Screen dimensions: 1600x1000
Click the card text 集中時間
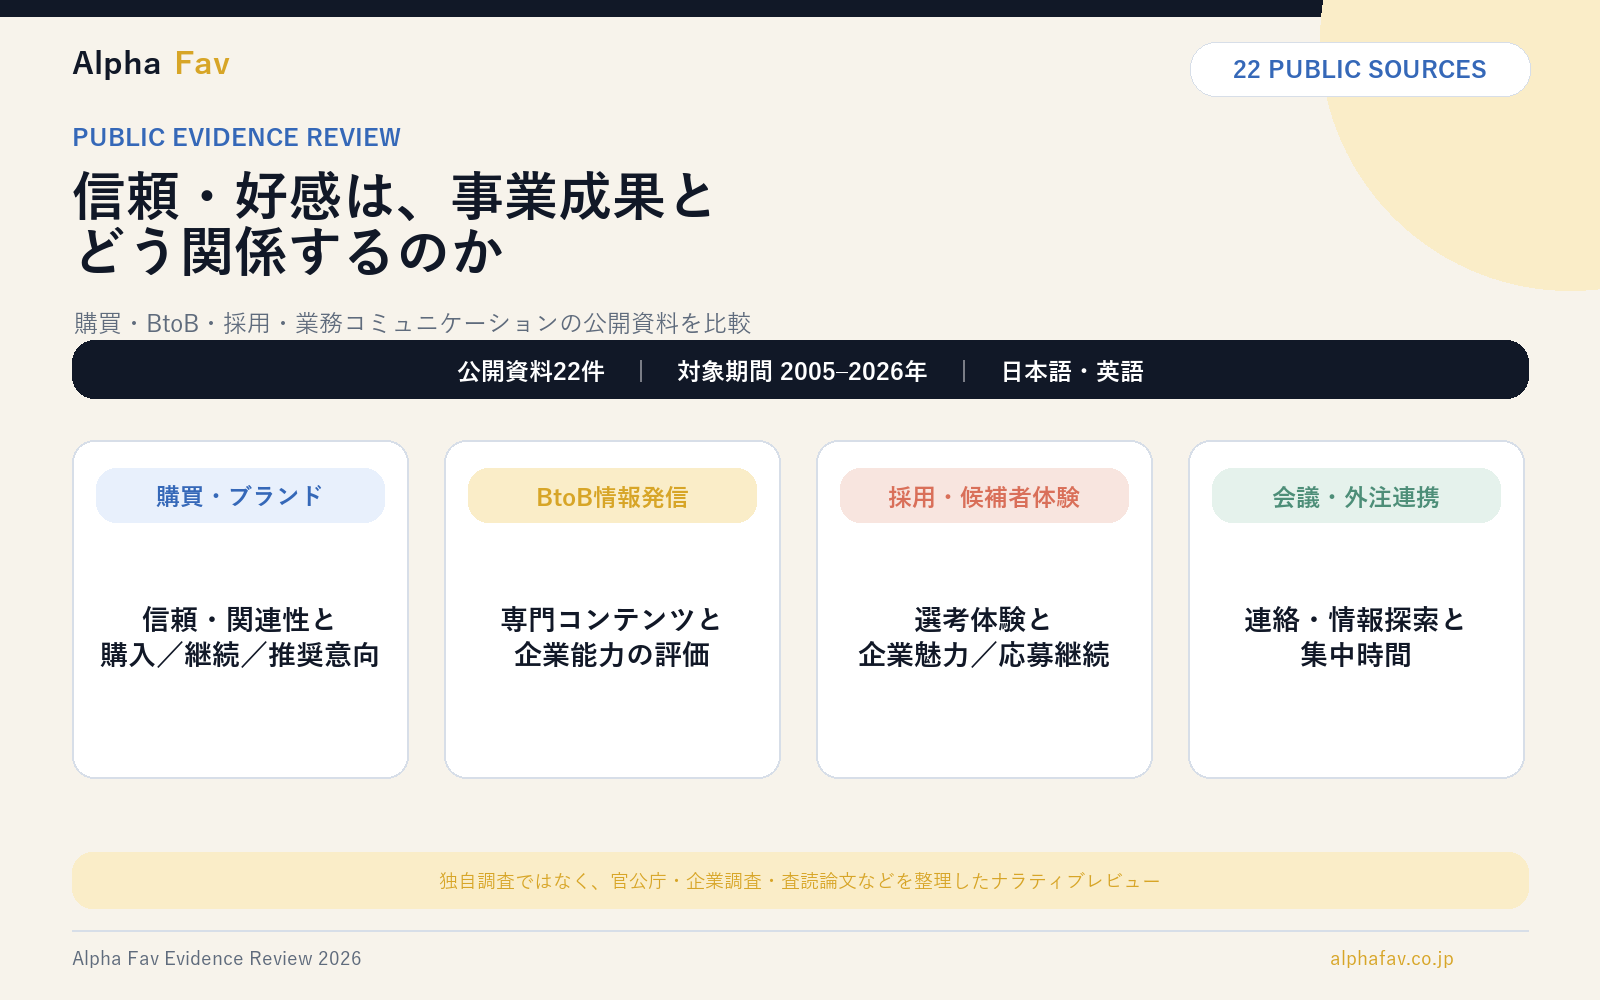(1356, 655)
